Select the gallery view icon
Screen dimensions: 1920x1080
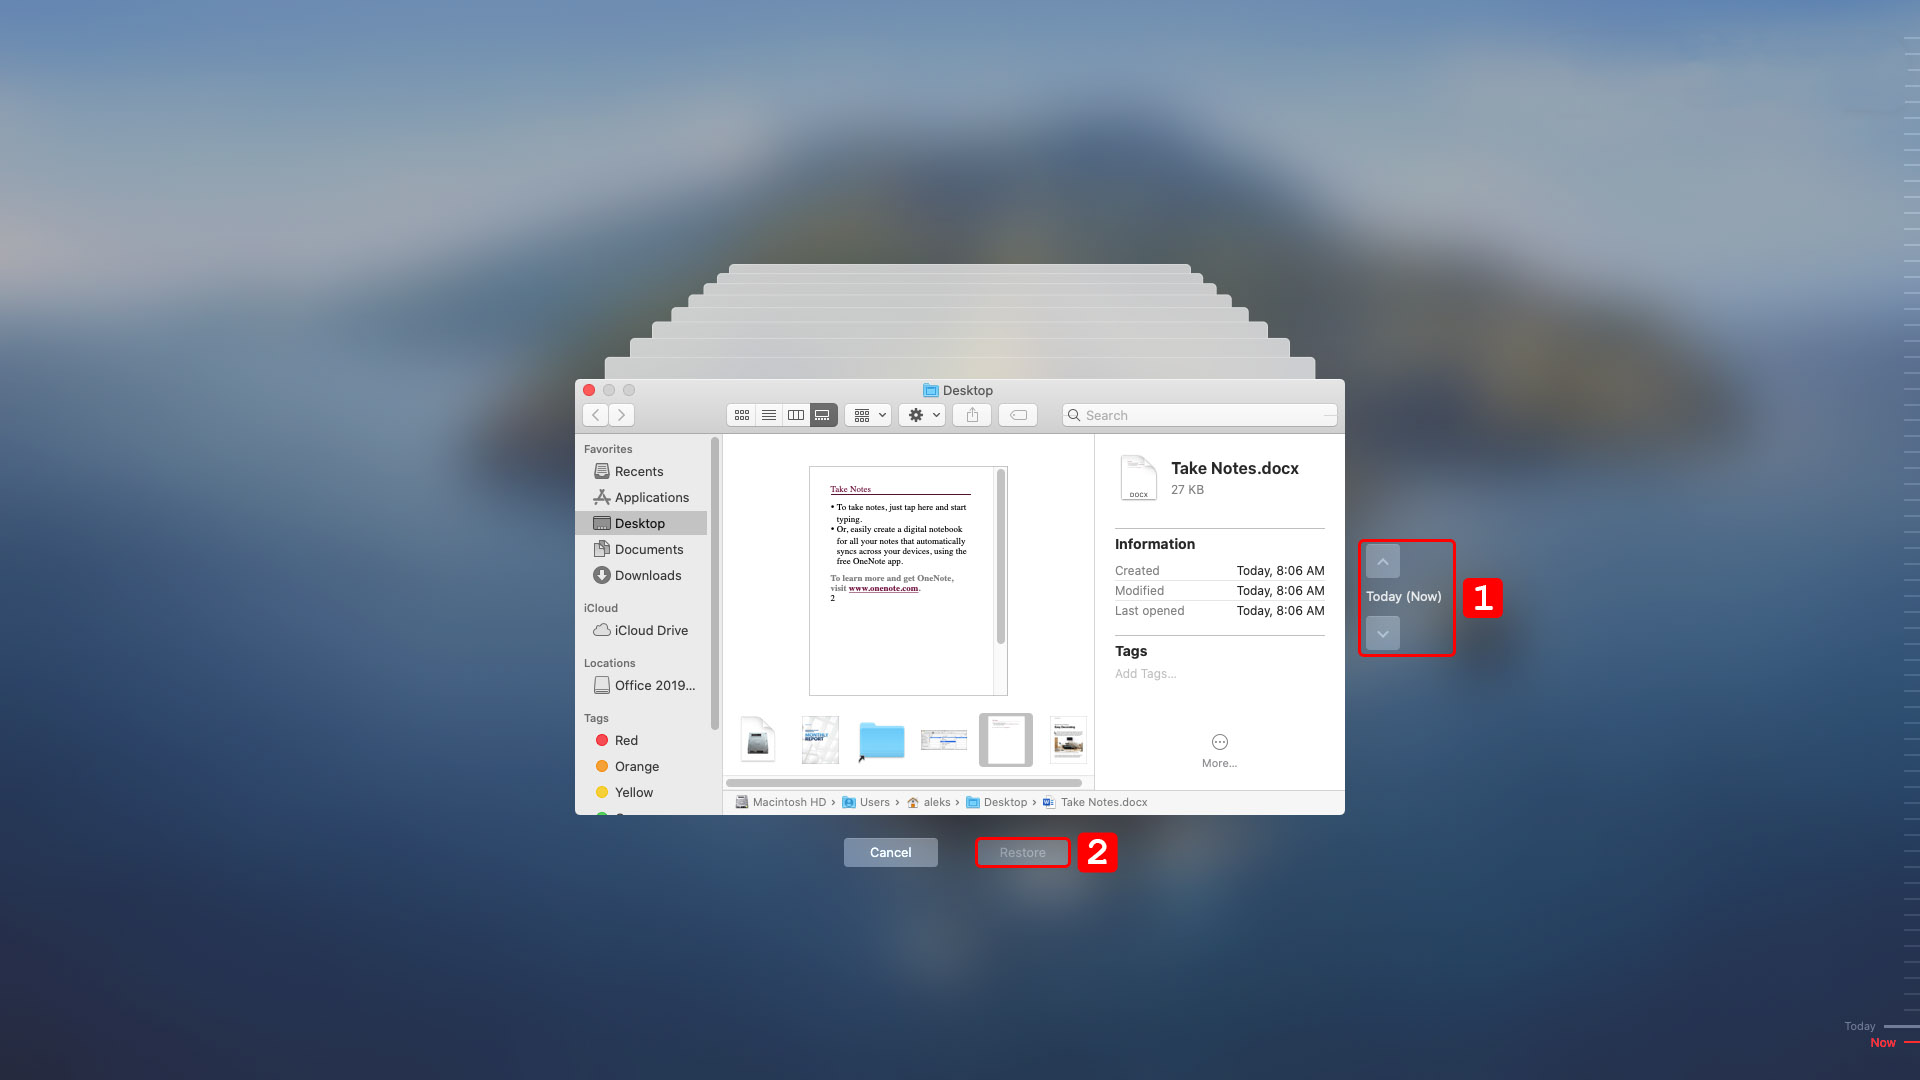click(x=822, y=414)
